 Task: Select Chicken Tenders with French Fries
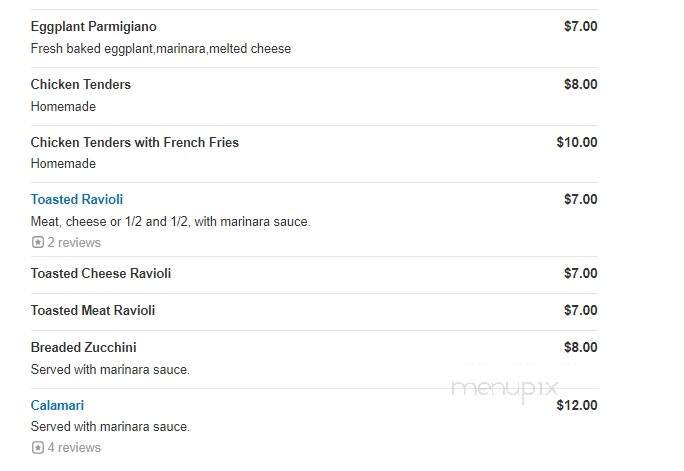click(x=135, y=143)
